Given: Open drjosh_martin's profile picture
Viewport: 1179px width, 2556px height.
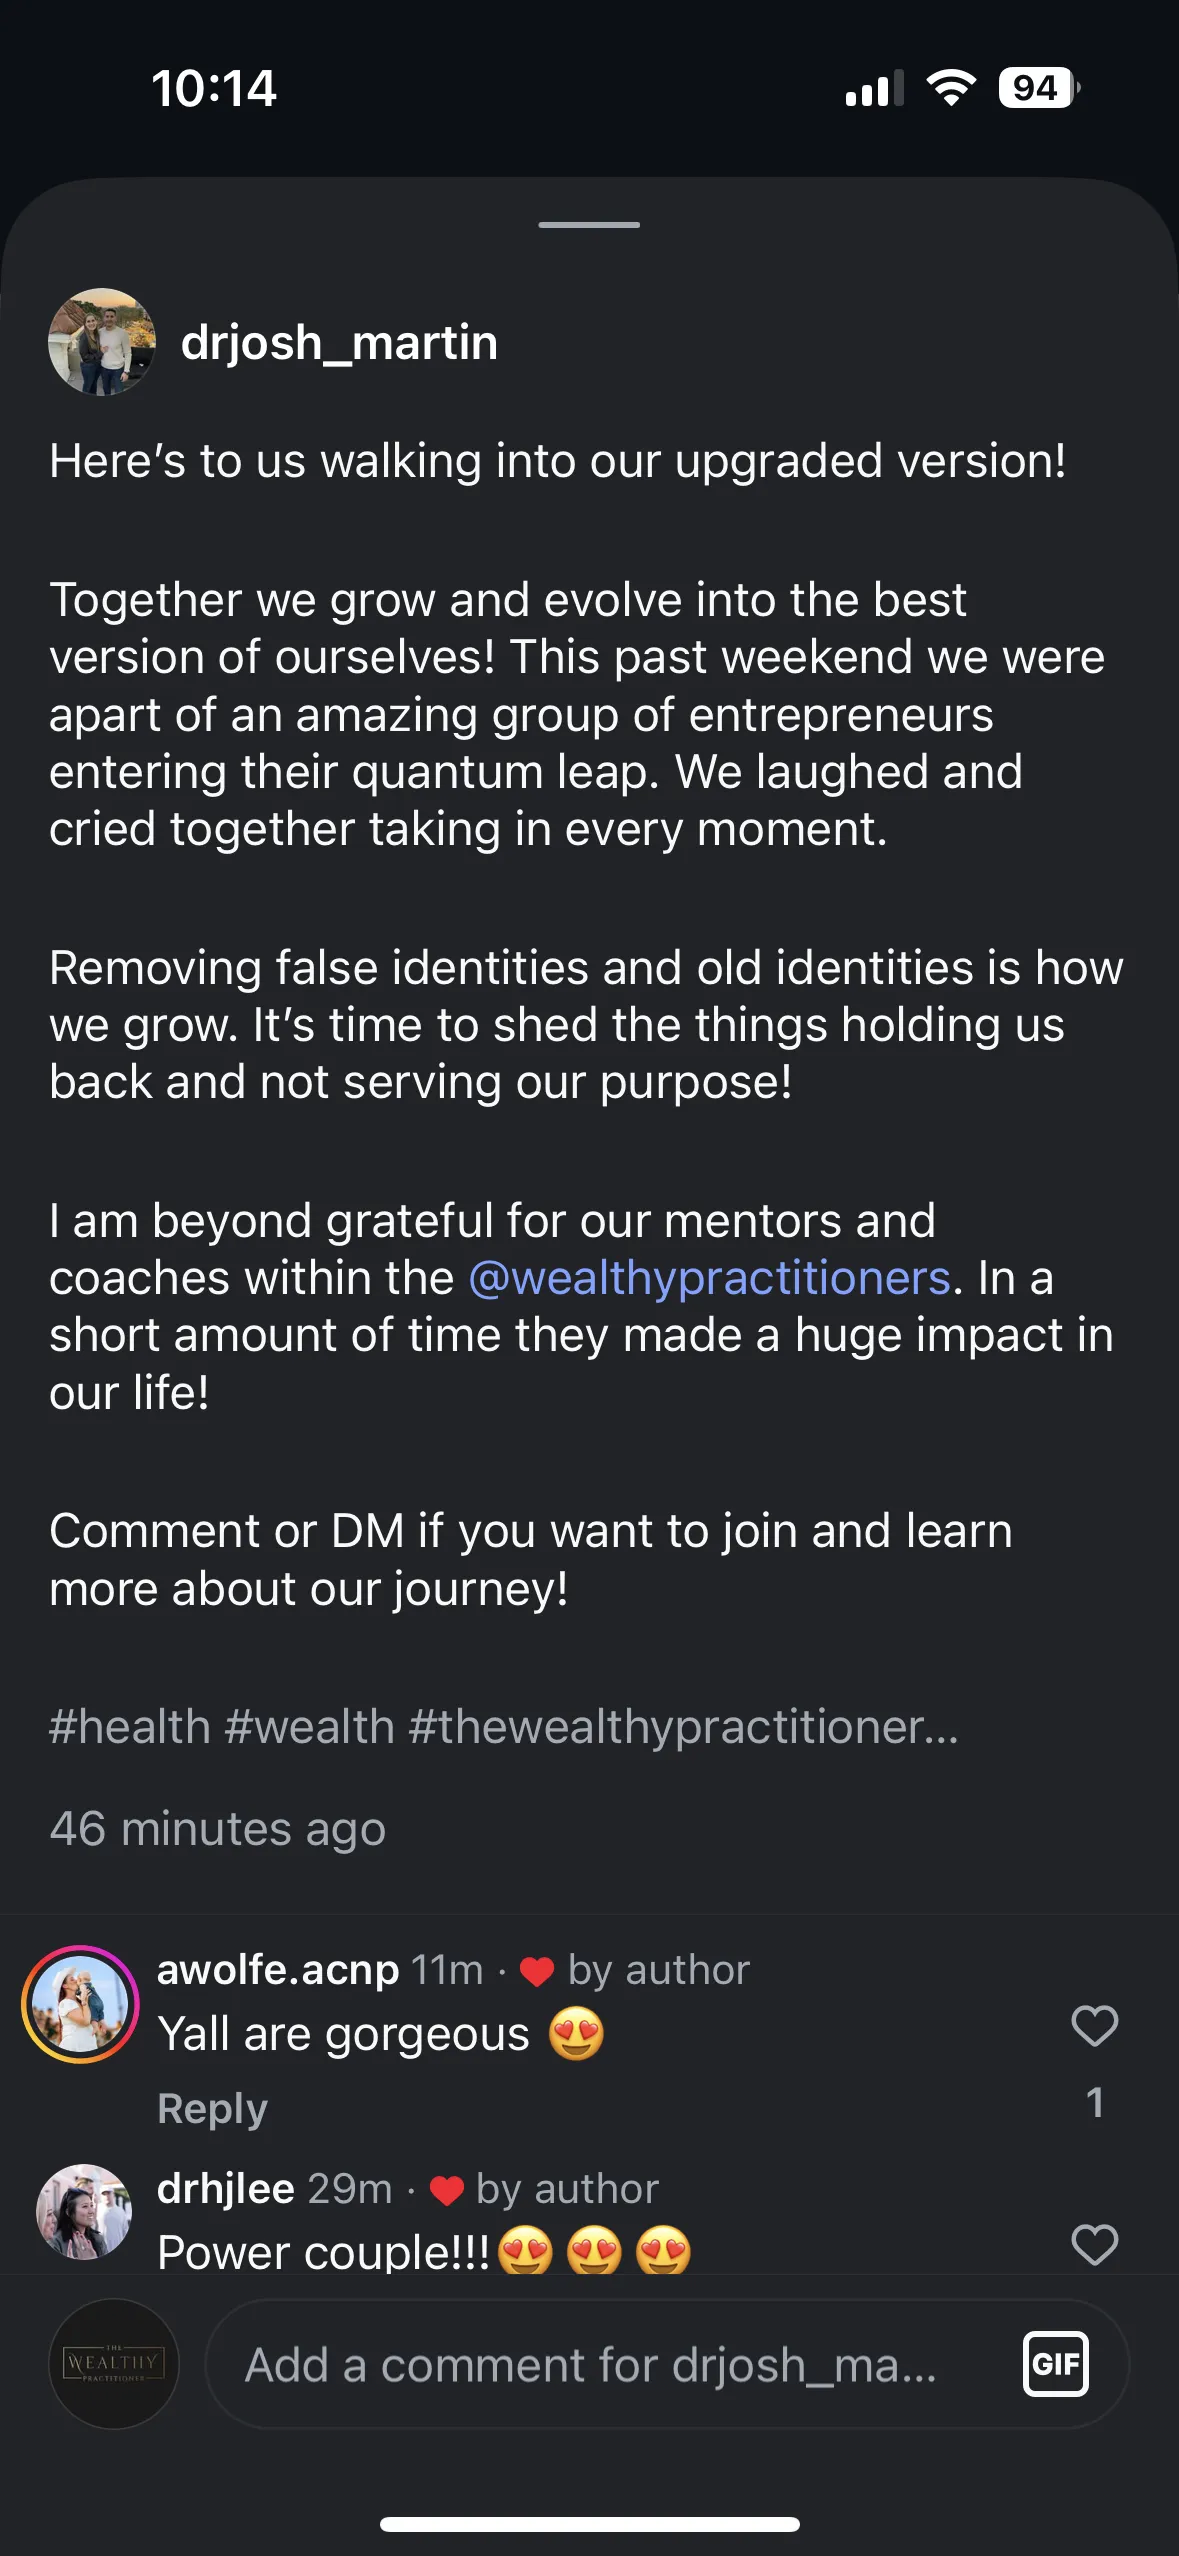Looking at the screenshot, I should point(102,342).
